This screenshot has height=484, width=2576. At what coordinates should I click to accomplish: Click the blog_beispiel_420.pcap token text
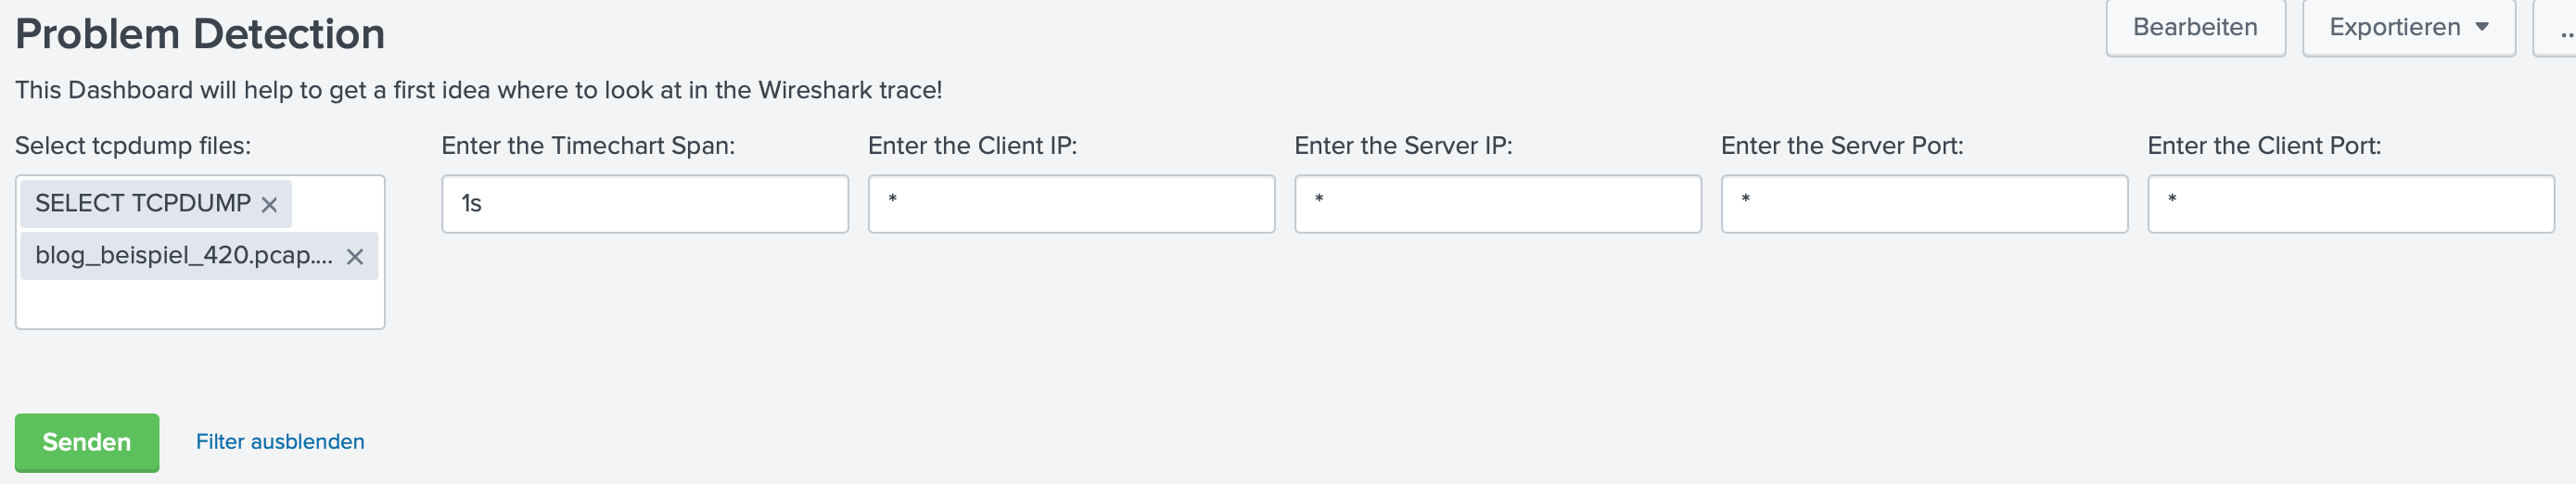(x=184, y=256)
